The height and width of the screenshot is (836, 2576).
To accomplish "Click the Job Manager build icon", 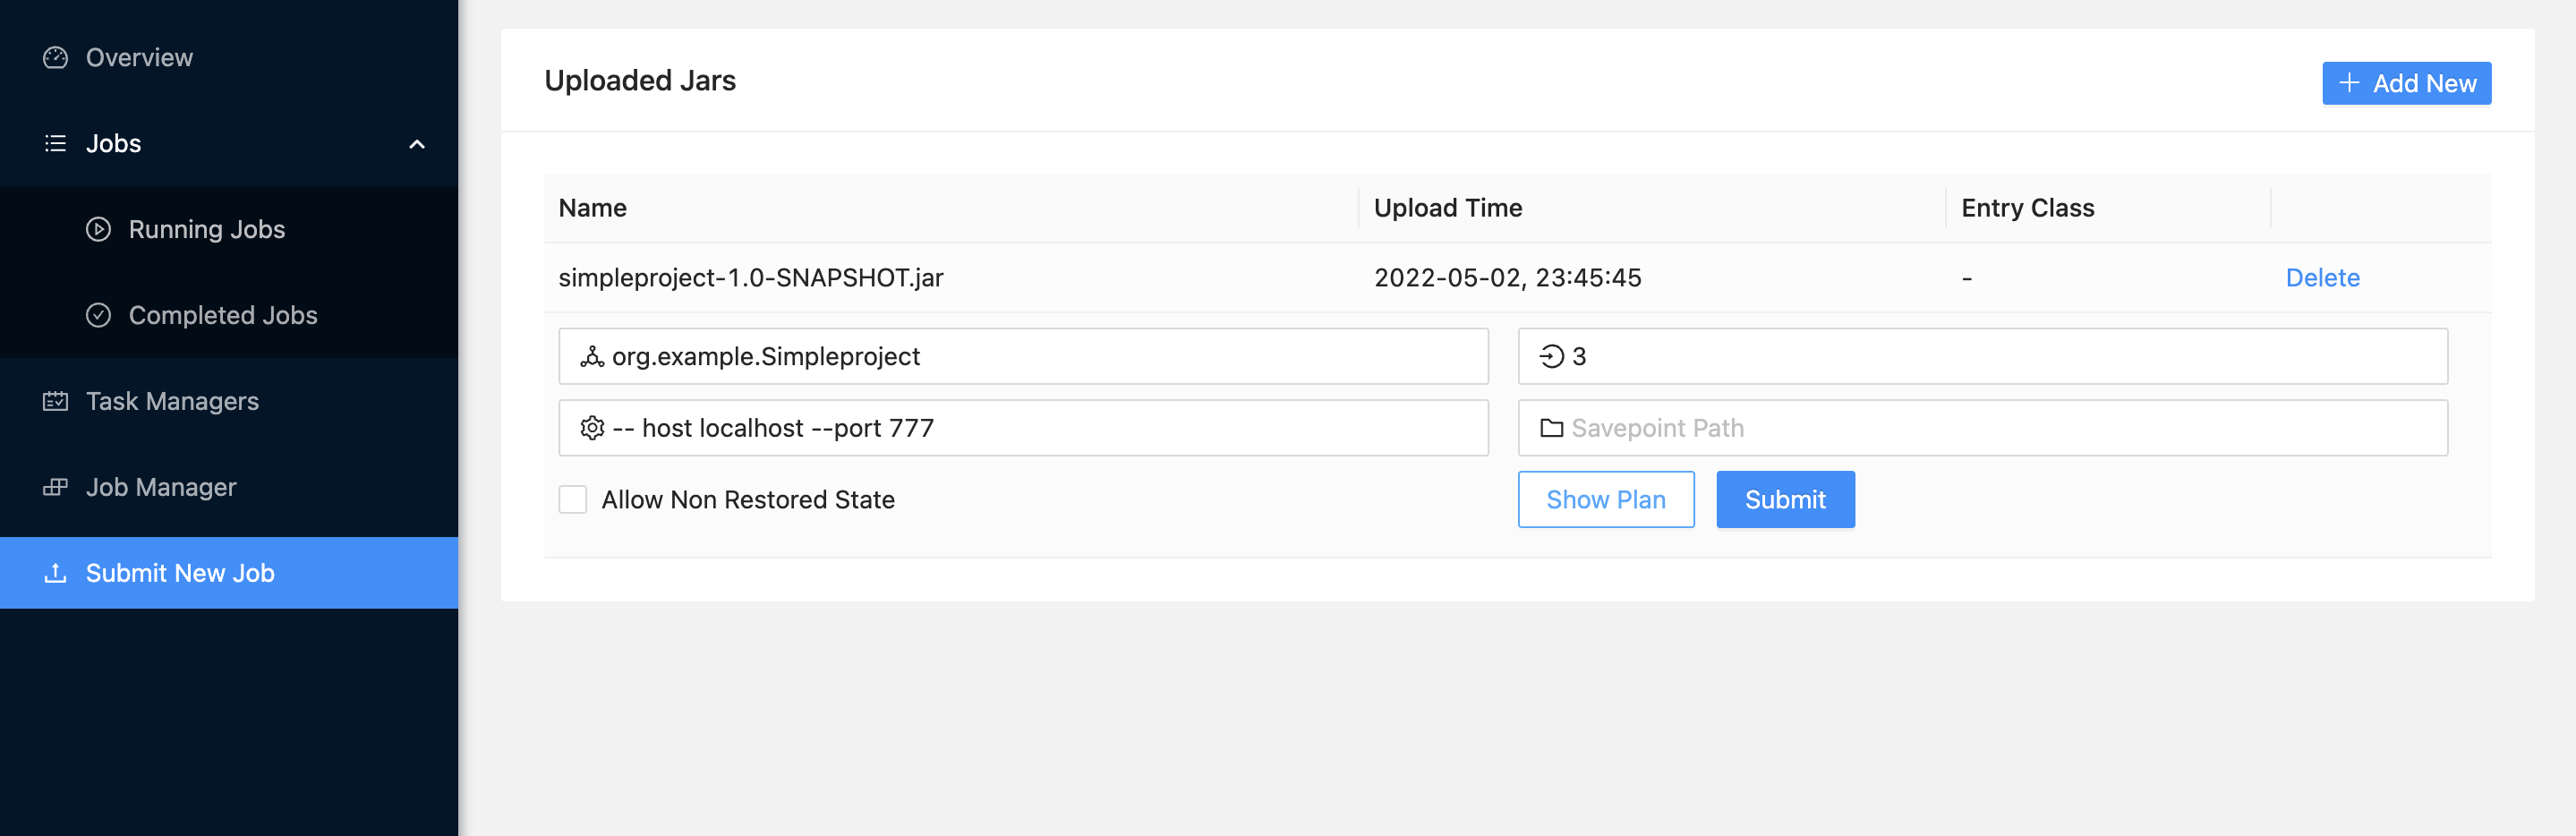I will 55,488.
